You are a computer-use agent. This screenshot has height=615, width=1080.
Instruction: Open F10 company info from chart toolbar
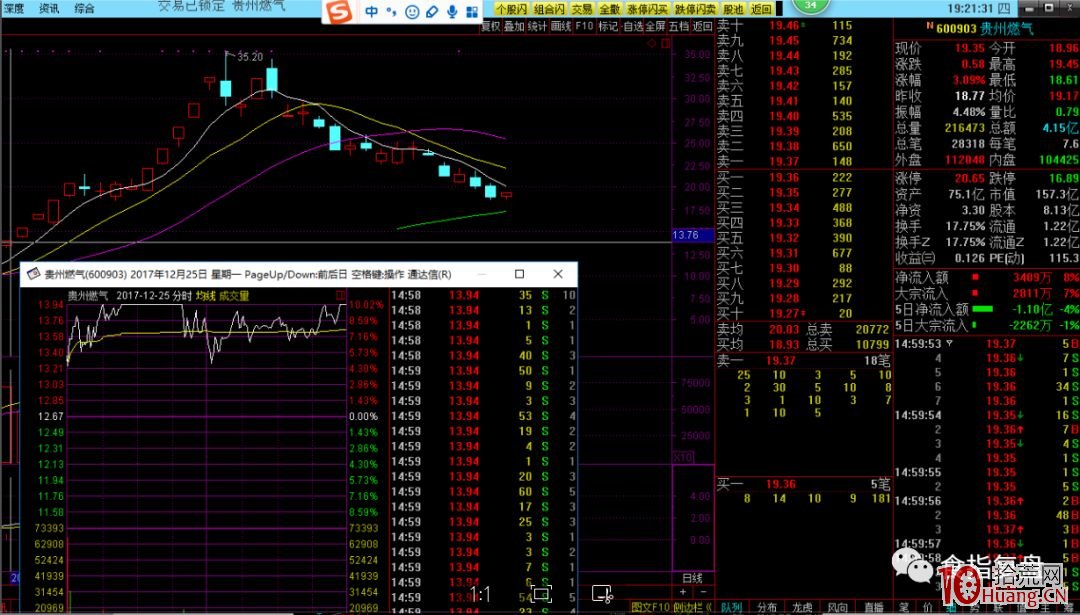coord(584,26)
